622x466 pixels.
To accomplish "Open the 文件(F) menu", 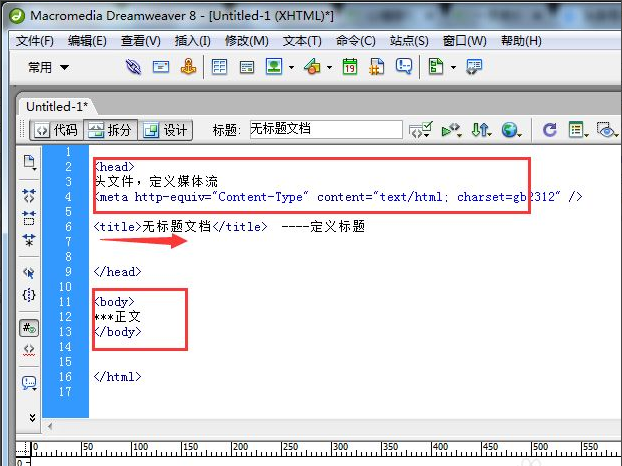I will (35, 41).
